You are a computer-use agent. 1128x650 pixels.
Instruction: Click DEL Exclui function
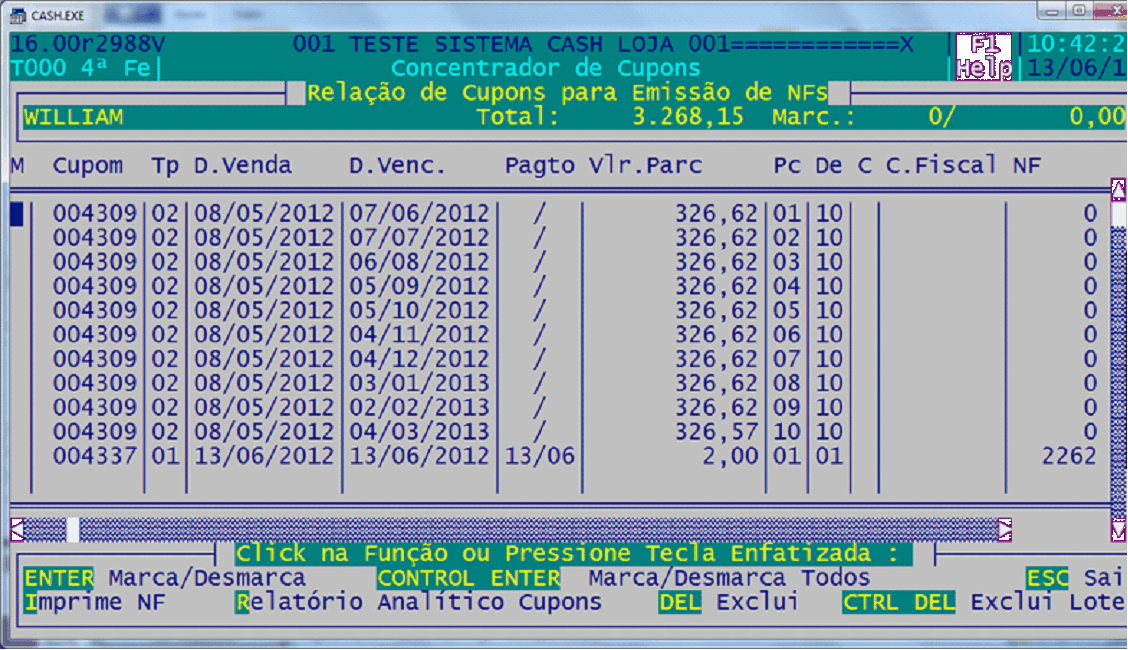pyautogui.click(x=727, y=602)
